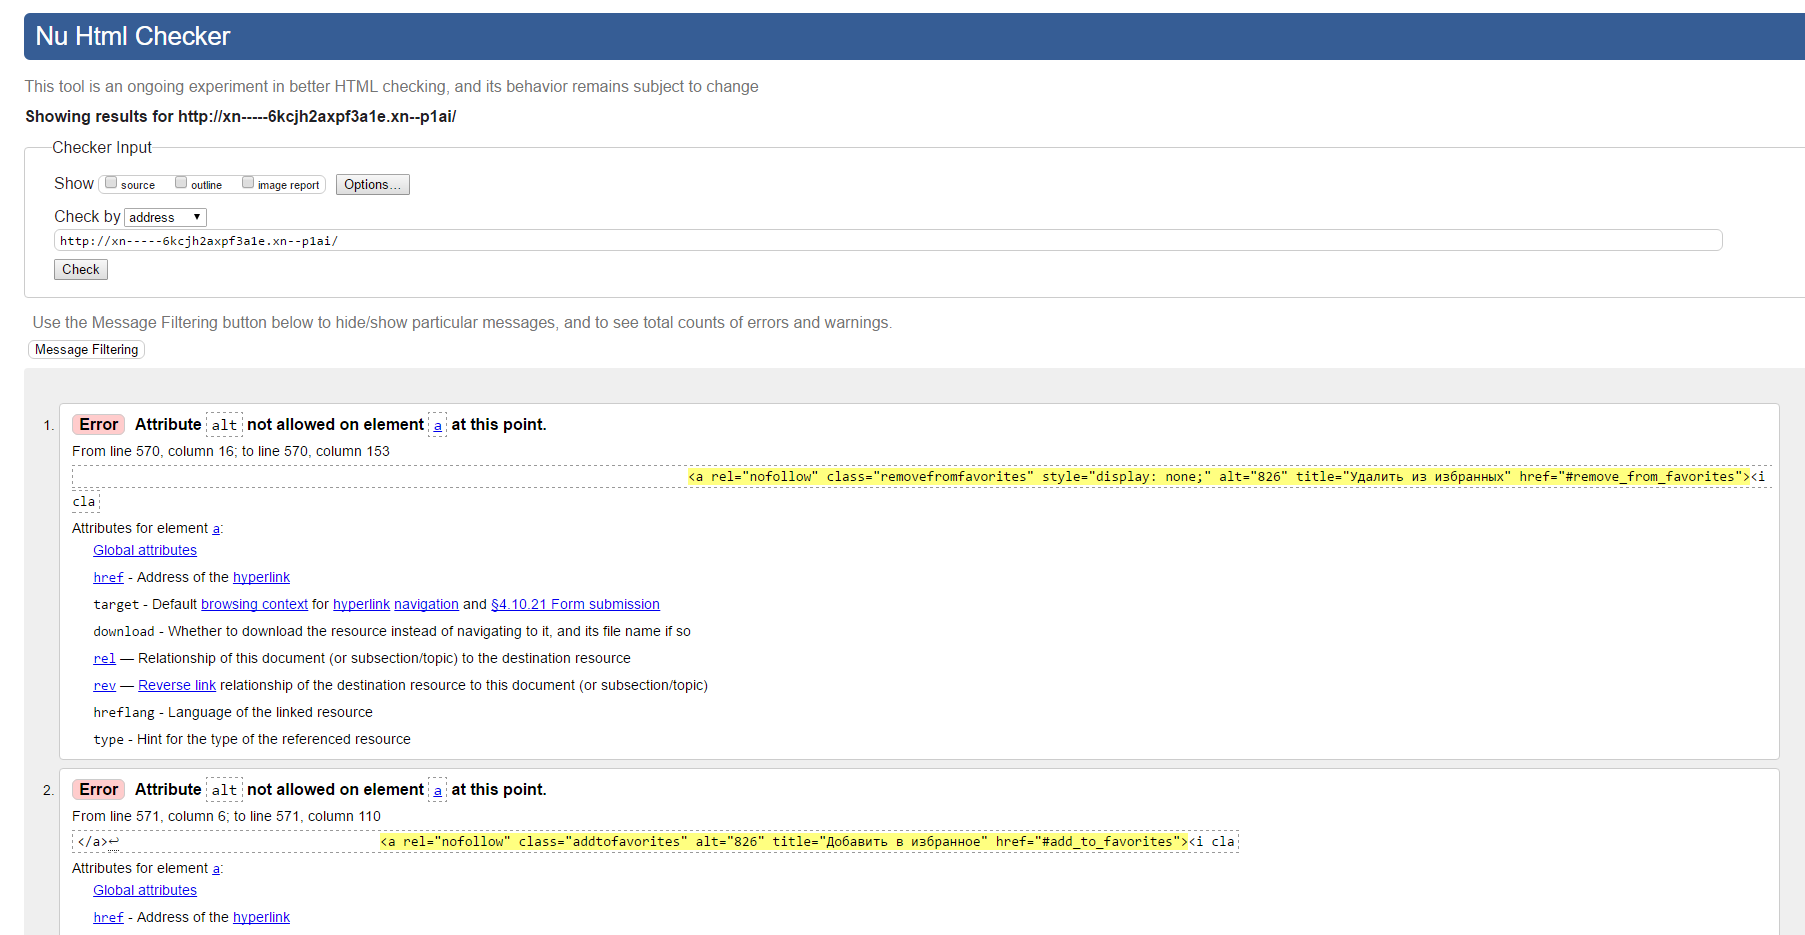
Task: Click the Check button
Action: pyautogui.click(x=81, y=270)
